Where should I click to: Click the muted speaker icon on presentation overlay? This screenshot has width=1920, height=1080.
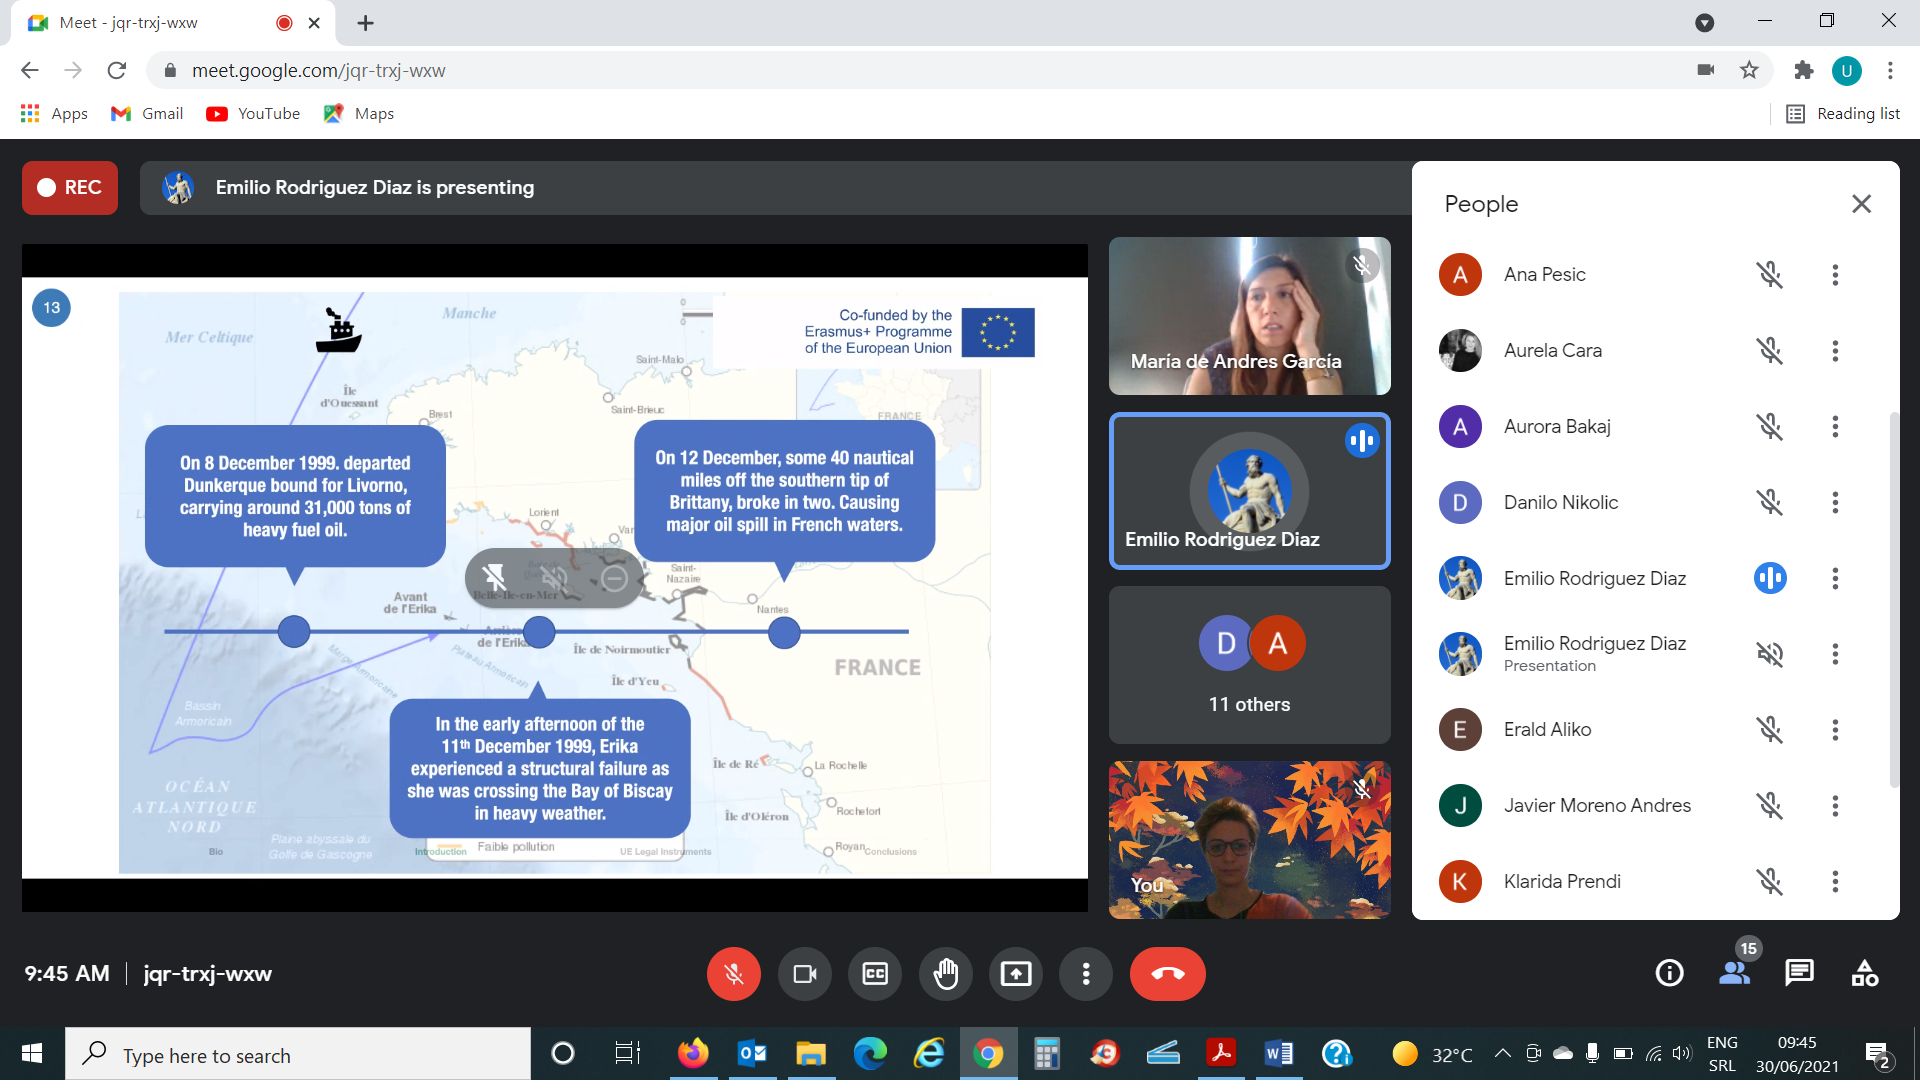[554, 577]
